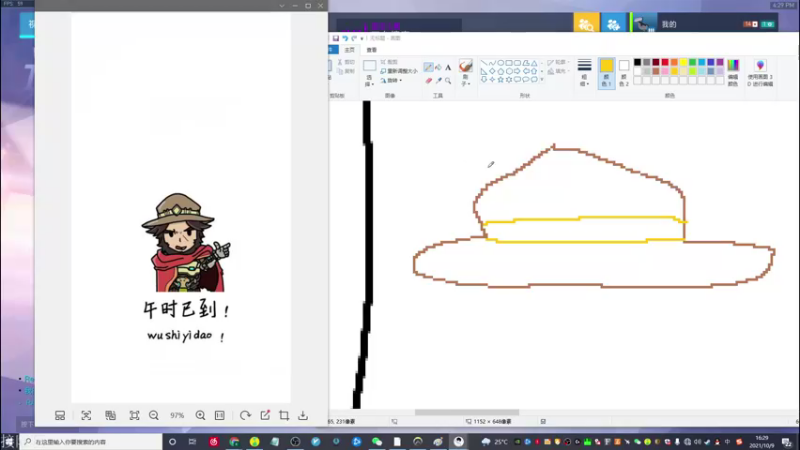Click the shape Fill option
Viewport: 800px width, 450px height.
558,71
